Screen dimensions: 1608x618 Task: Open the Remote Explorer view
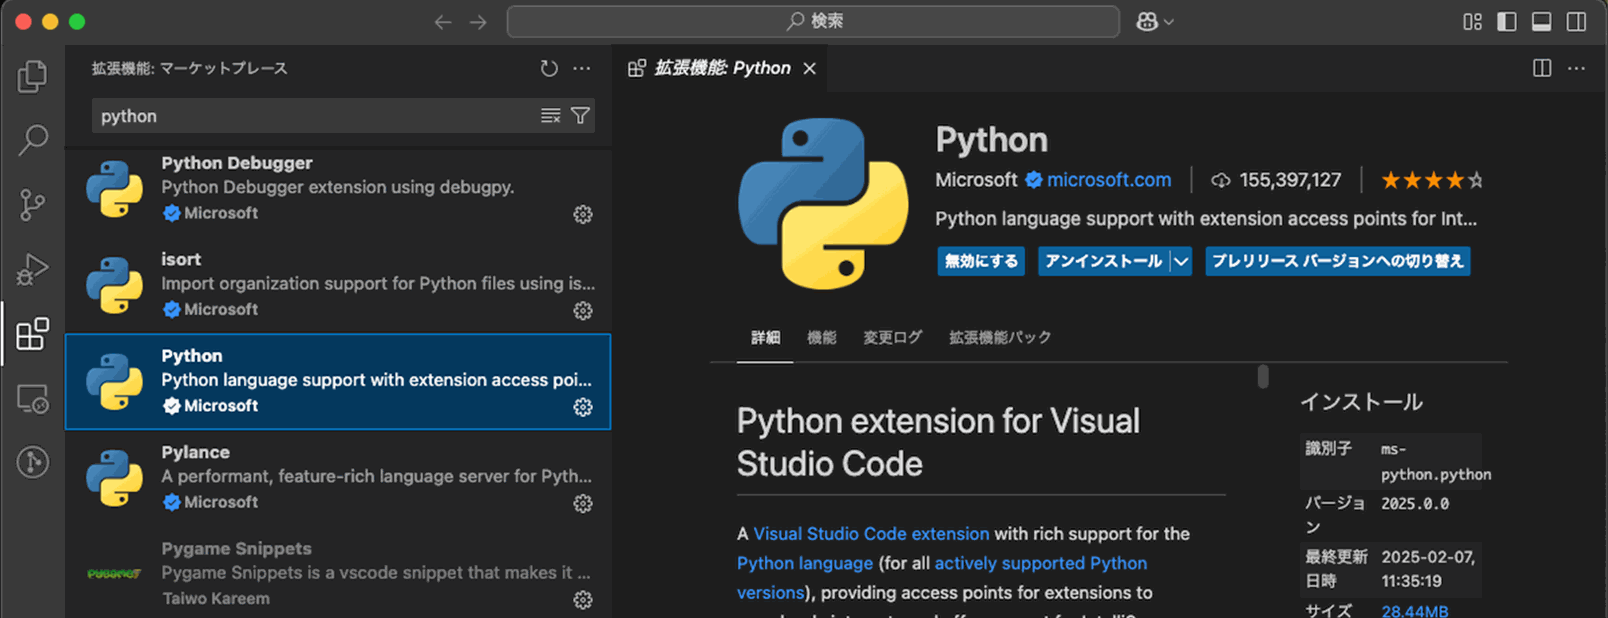tap(32, 399)
